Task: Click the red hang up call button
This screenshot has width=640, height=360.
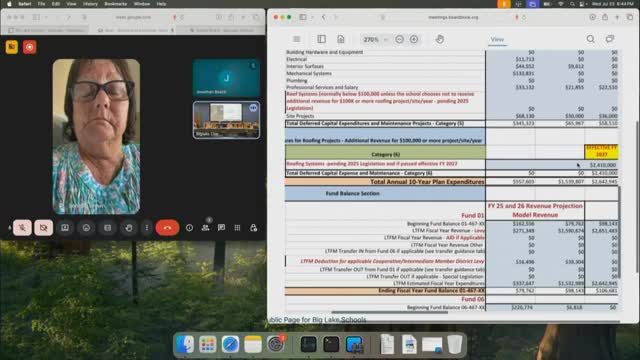Action: [x=167, y=228]
